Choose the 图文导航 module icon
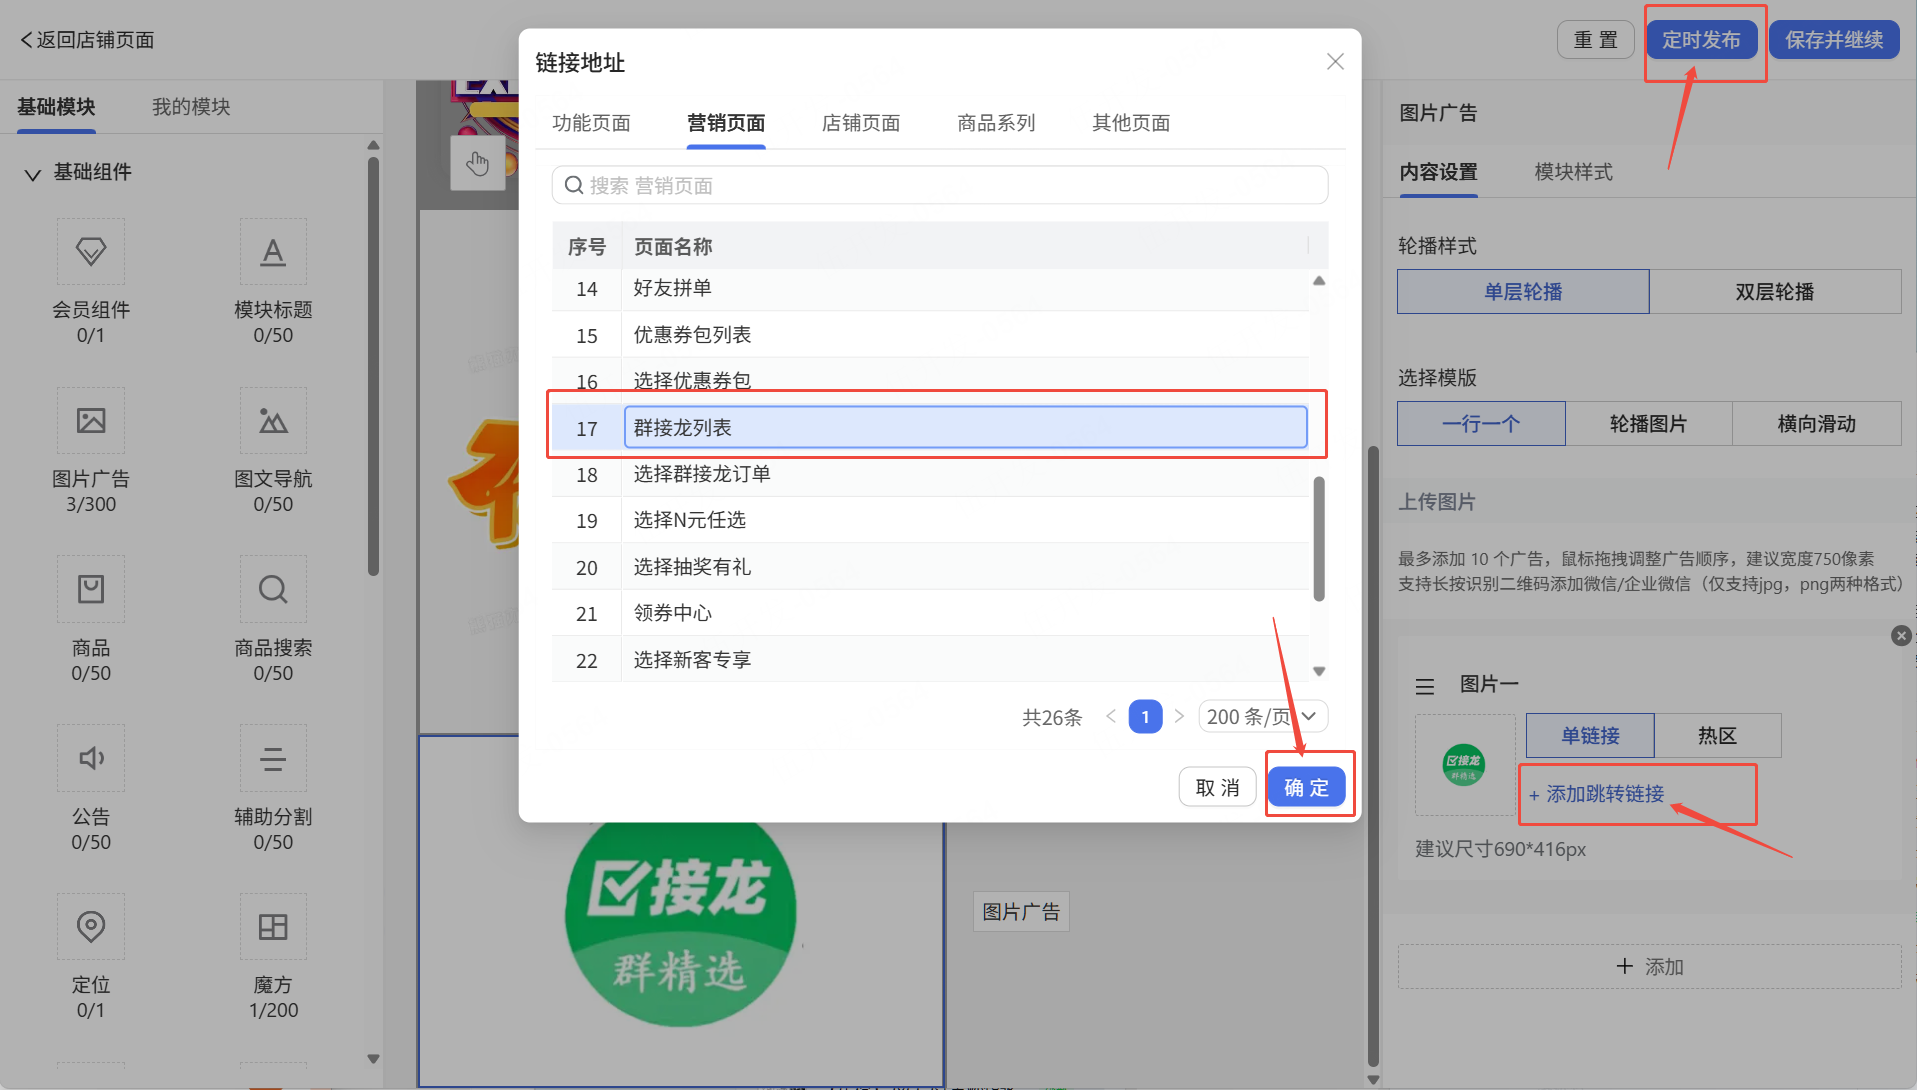Viewport: 1917px width, 1090px height. [273, 420]
